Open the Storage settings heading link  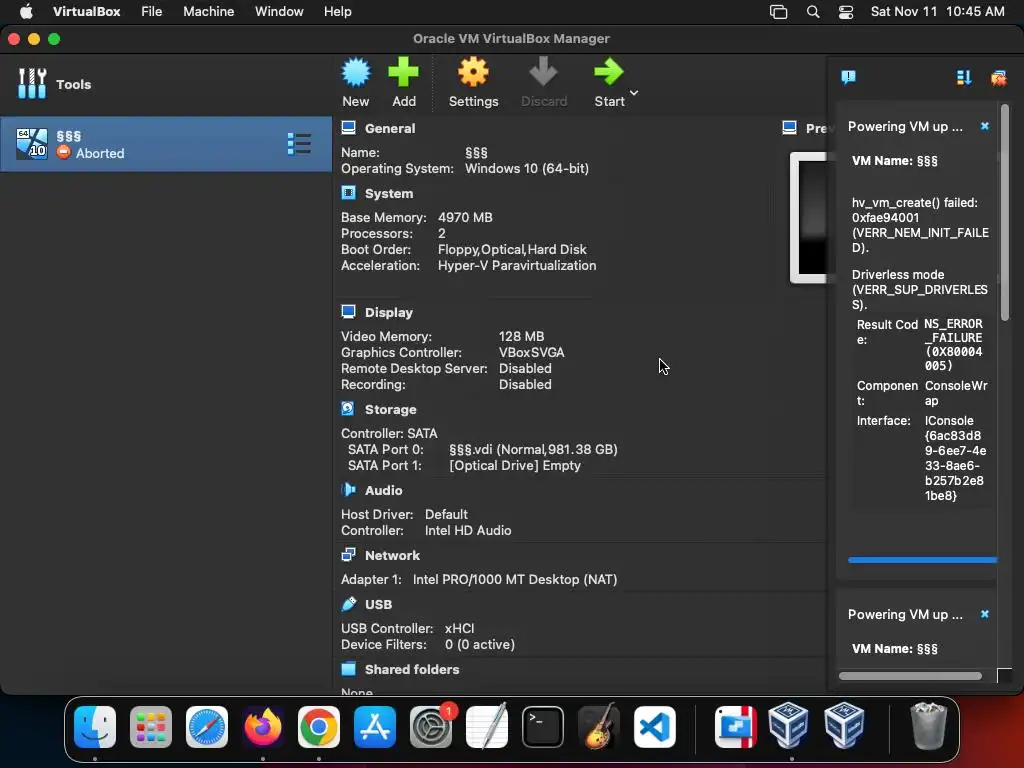tap(391, 409)
